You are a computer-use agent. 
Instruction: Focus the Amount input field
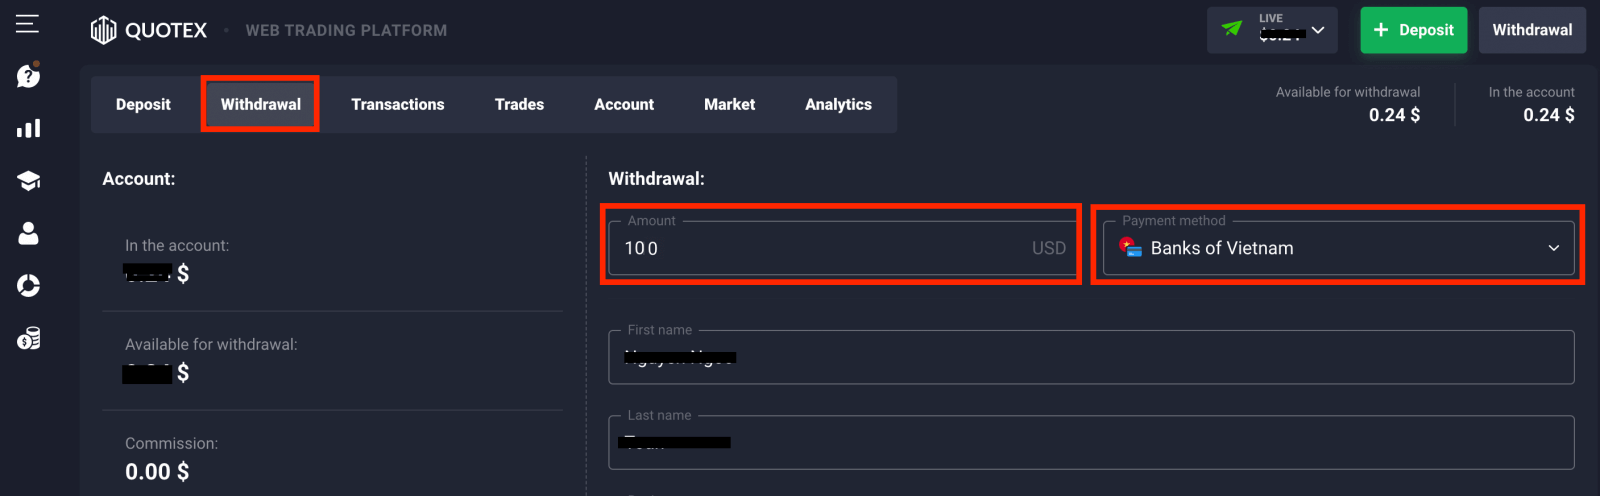pos(820,248)
